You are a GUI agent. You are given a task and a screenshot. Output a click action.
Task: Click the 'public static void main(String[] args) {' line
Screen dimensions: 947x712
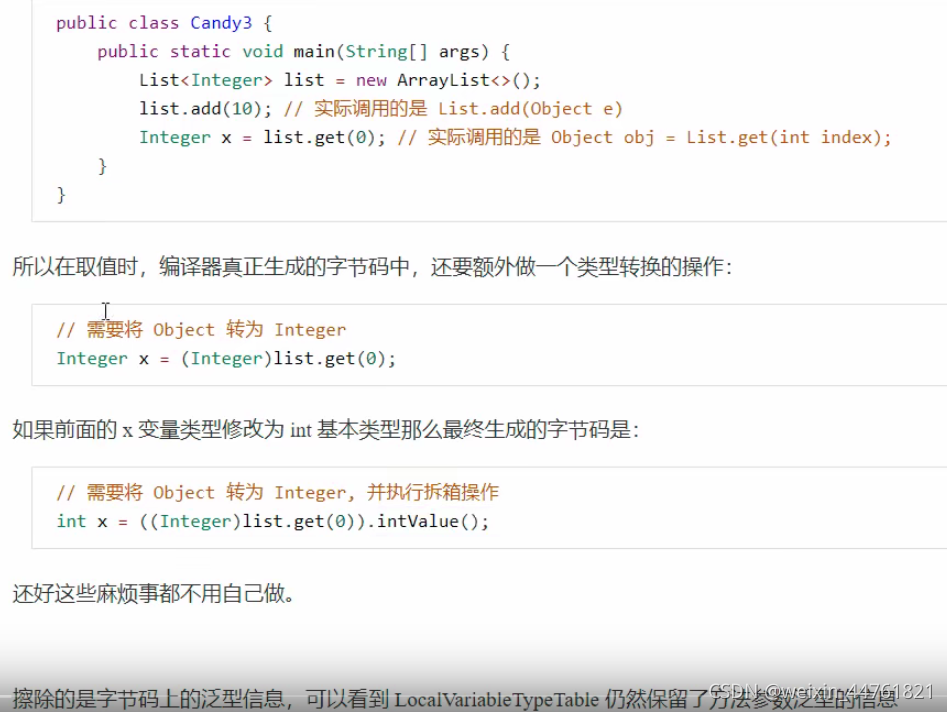point(303,52)
